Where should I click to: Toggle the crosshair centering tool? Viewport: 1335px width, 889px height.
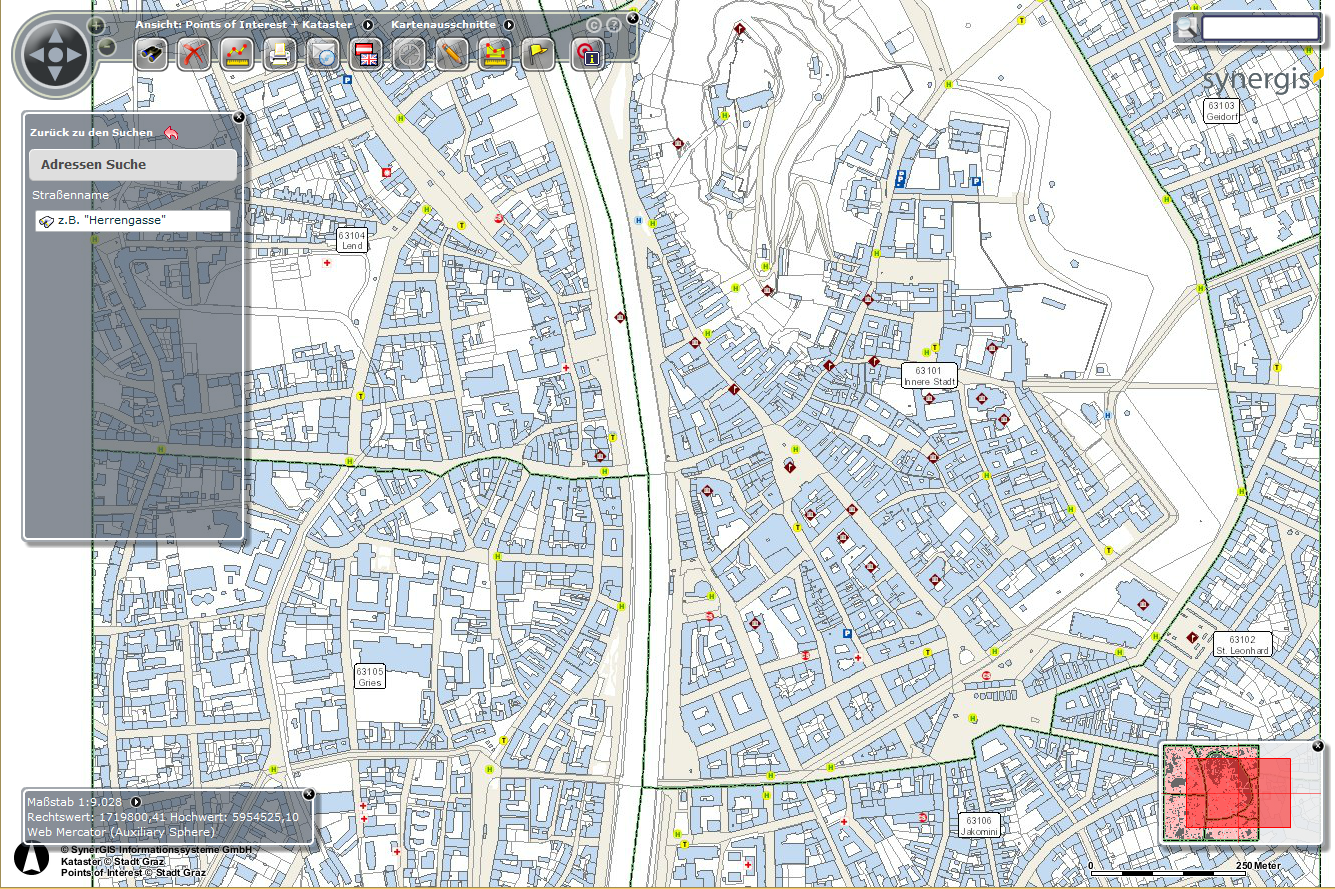tap(408, 54)
